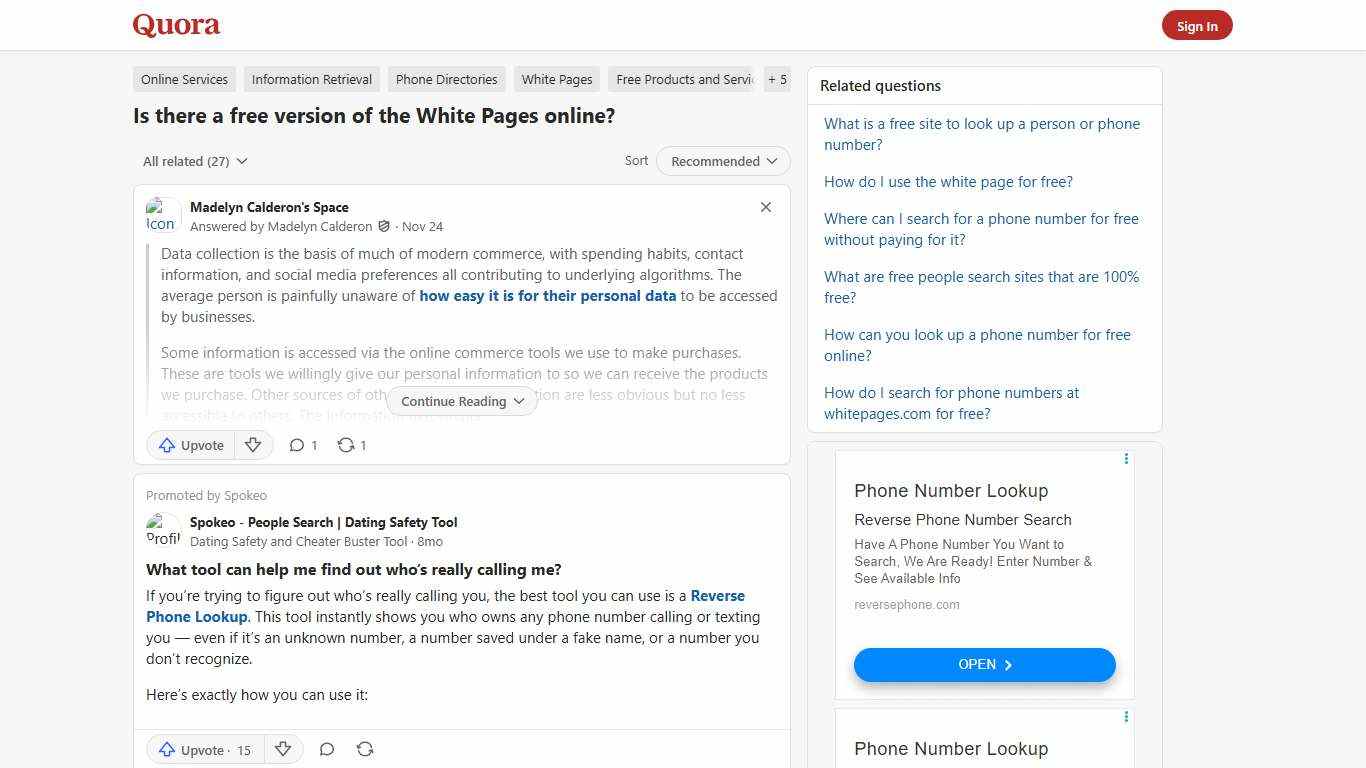Screen dimensions: 1366x768
Task: Repost Madelyn Calderon's answer
Action: coord(350,445)
